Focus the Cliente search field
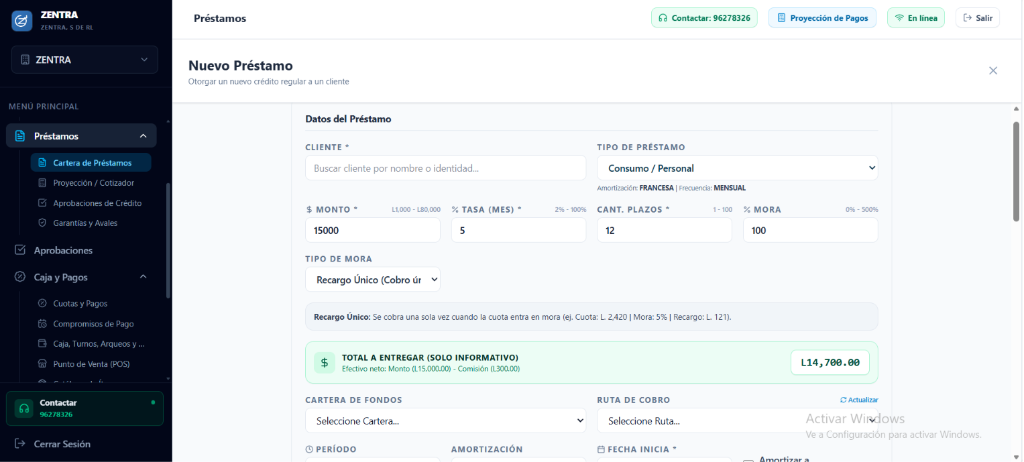 (x=445, y=168)
